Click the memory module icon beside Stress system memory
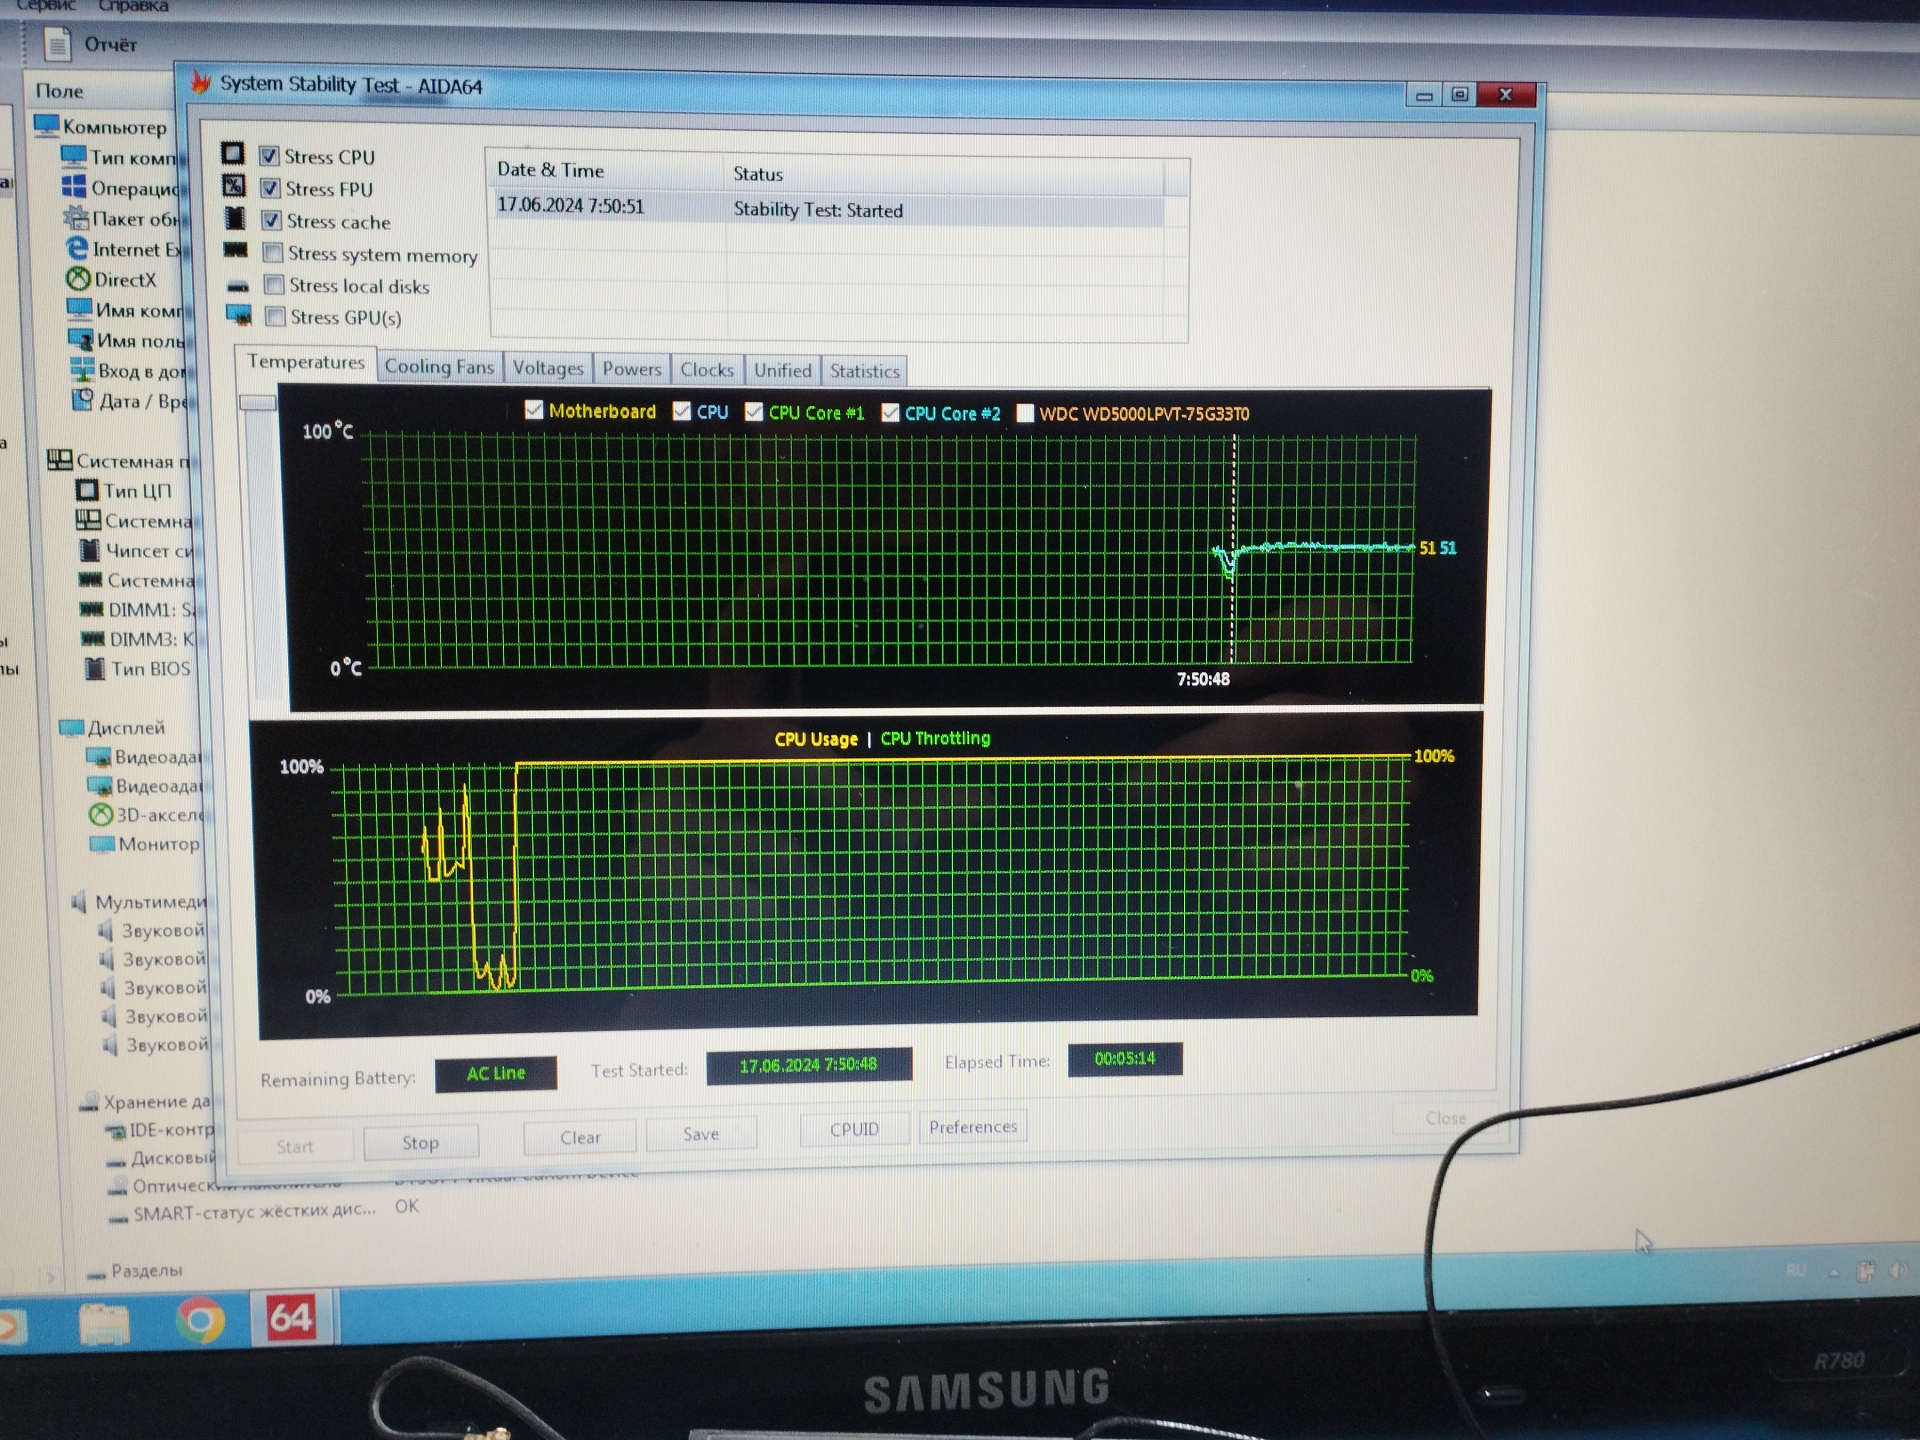1920x1440 pixels. click(x=235, y=250)
